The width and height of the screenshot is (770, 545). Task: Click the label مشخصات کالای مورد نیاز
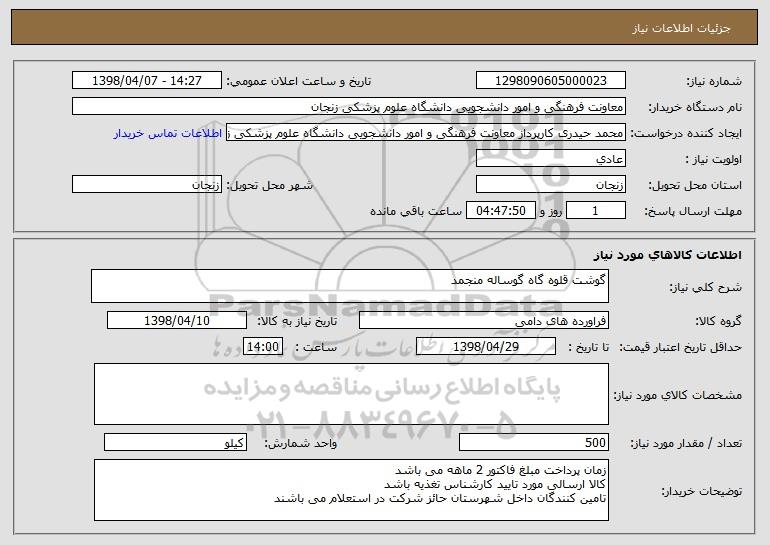pyautogui.click(x=678, y=395)
